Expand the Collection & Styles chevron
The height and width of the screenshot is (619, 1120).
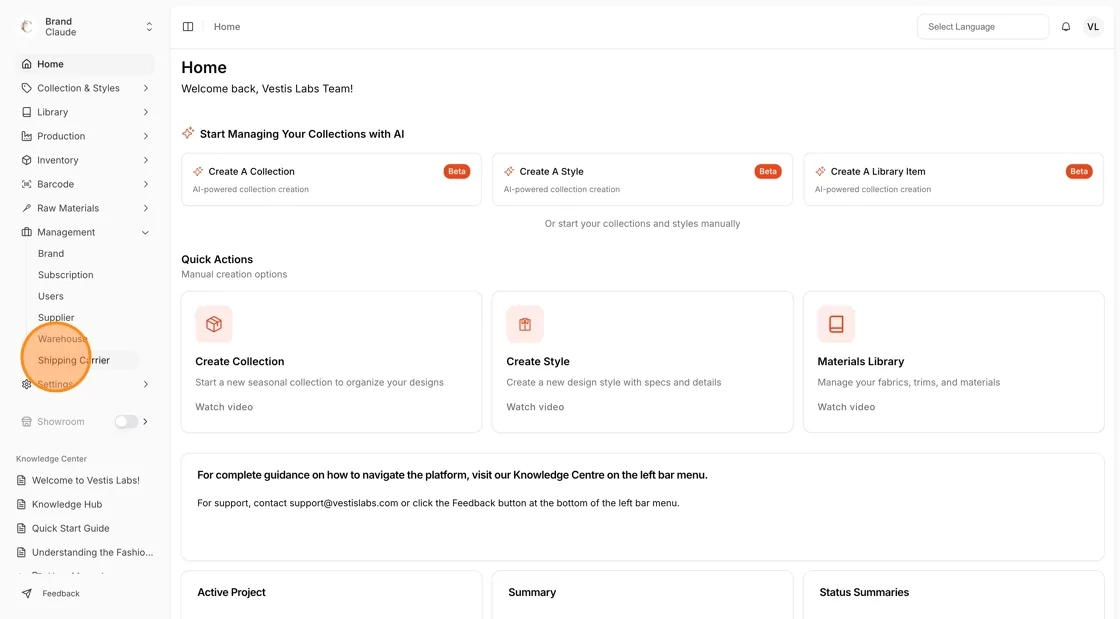point(146,89)
